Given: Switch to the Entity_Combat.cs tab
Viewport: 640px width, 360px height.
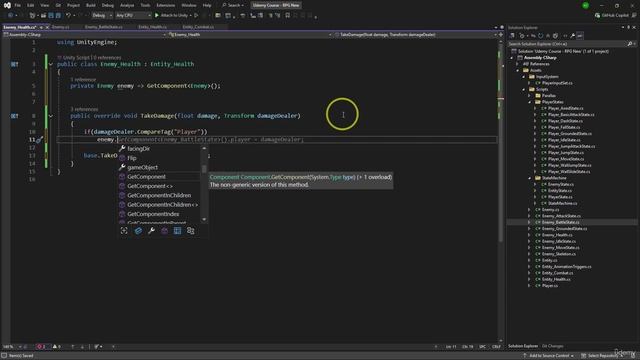Looking at the screenshot, I should 198,27.
